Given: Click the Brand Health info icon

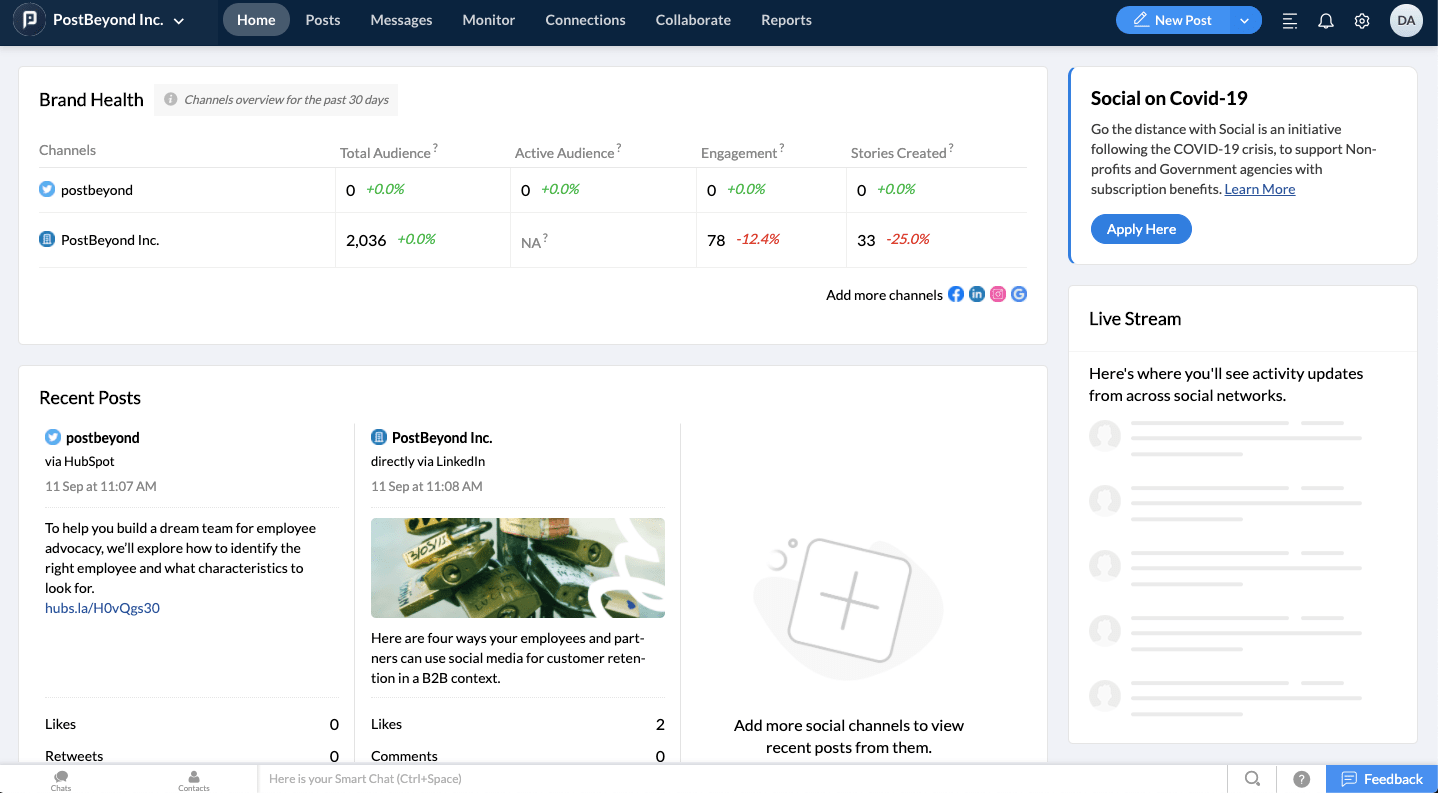Looking at the screenshot, I should click(x=170, y=99).
